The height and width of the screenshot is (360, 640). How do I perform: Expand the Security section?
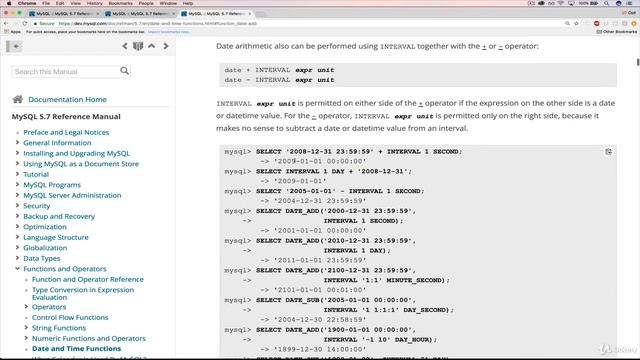point(17,206)
